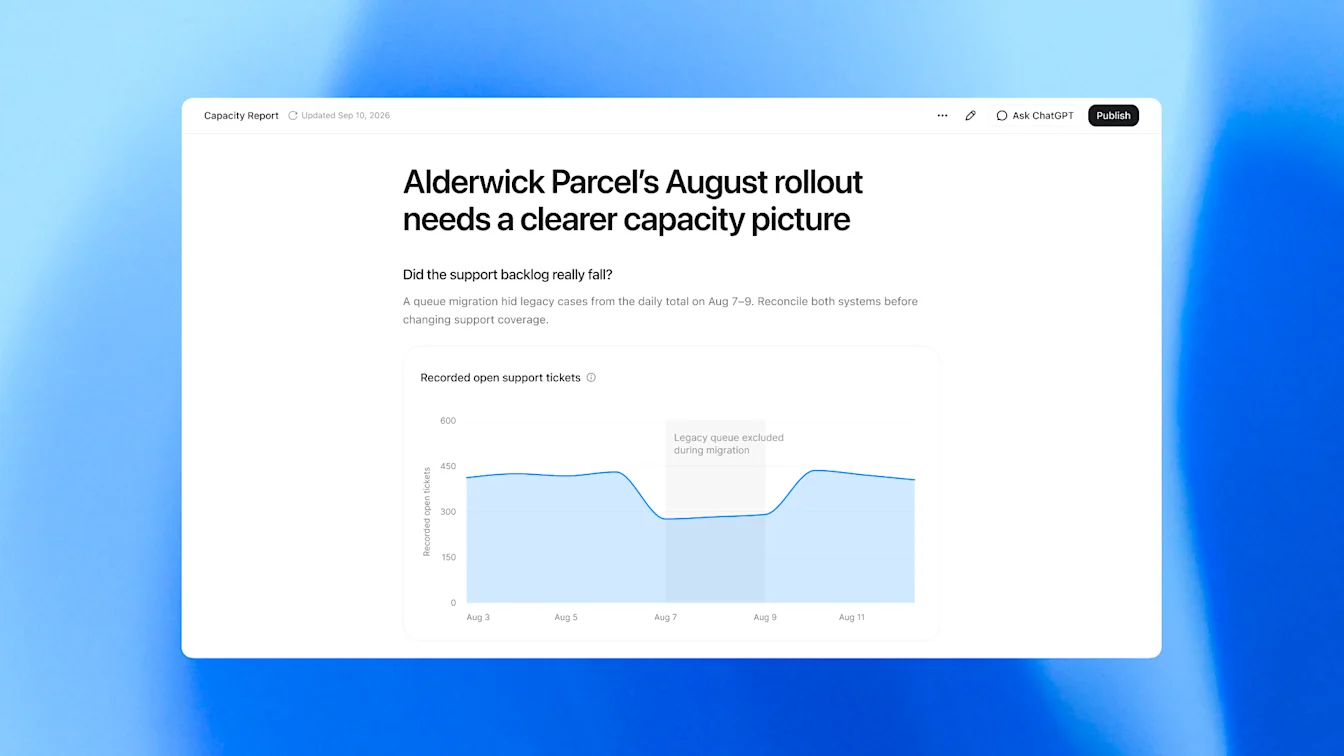Click the 600 y-axis label
1344x756 pixels.
[447, 421]
